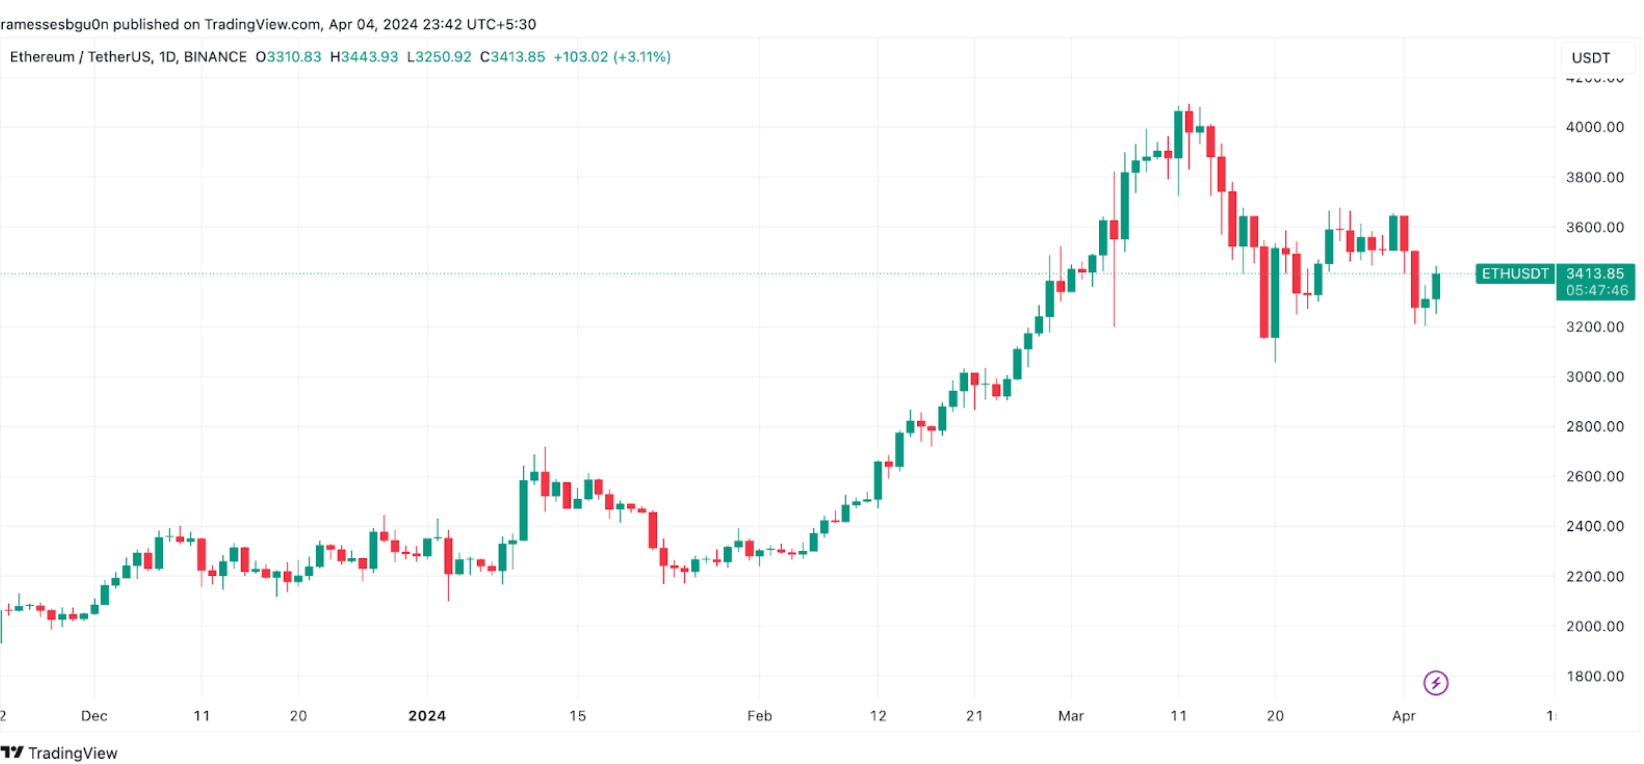Screen dimensions: 1644x764
Task: Click the Mar label on the time axis
Action: coord(1070,716)
